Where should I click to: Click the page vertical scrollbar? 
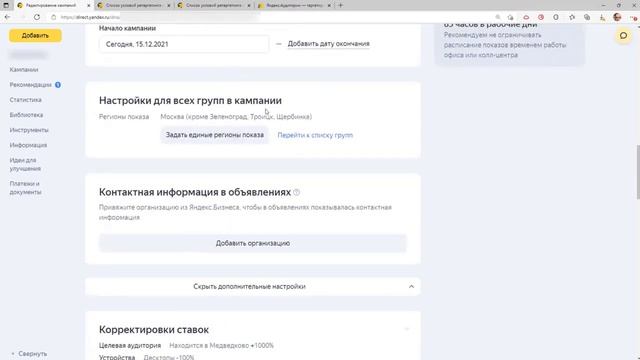click(x=638, y=171)
